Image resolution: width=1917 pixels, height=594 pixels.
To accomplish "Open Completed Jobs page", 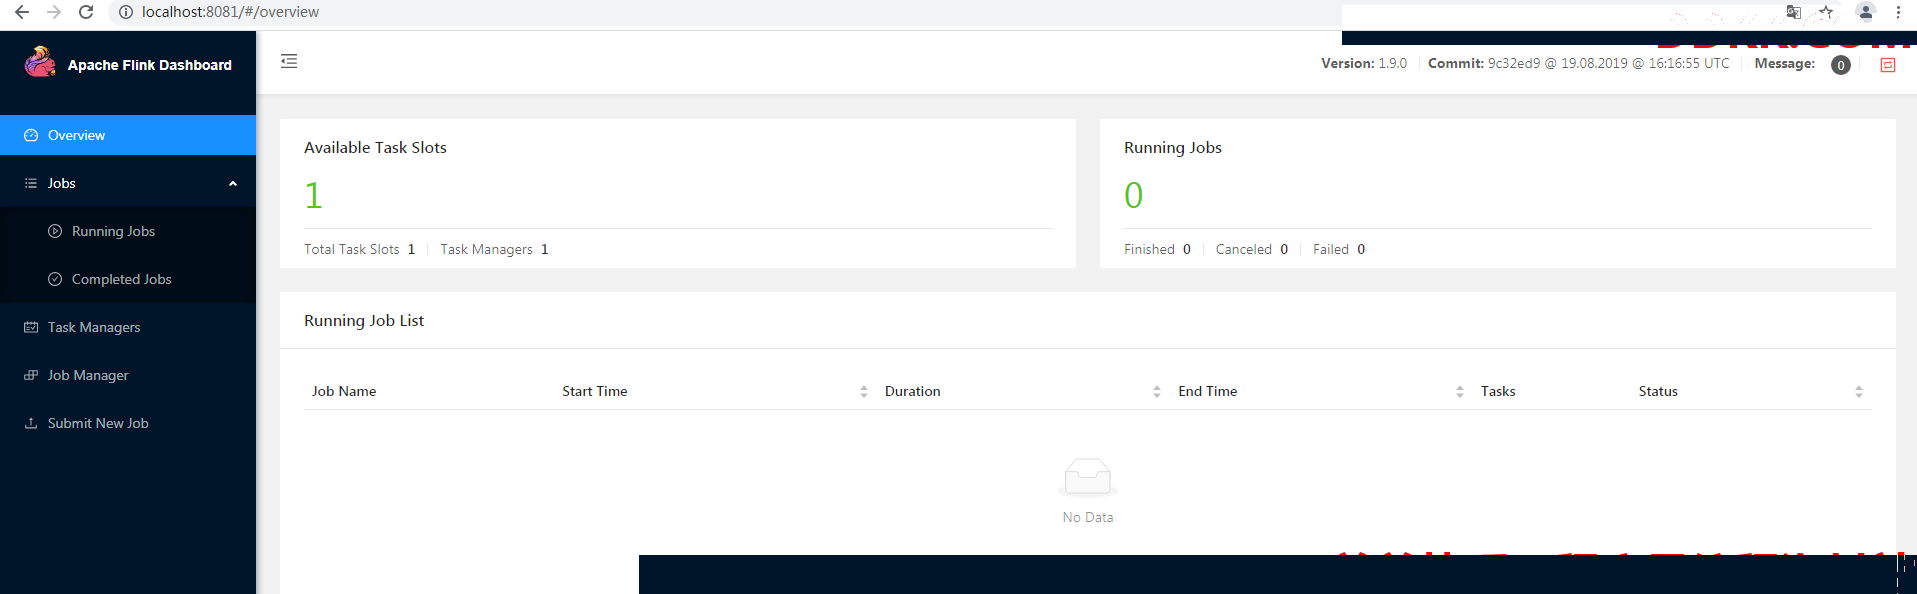I will [x=128, y=279].
